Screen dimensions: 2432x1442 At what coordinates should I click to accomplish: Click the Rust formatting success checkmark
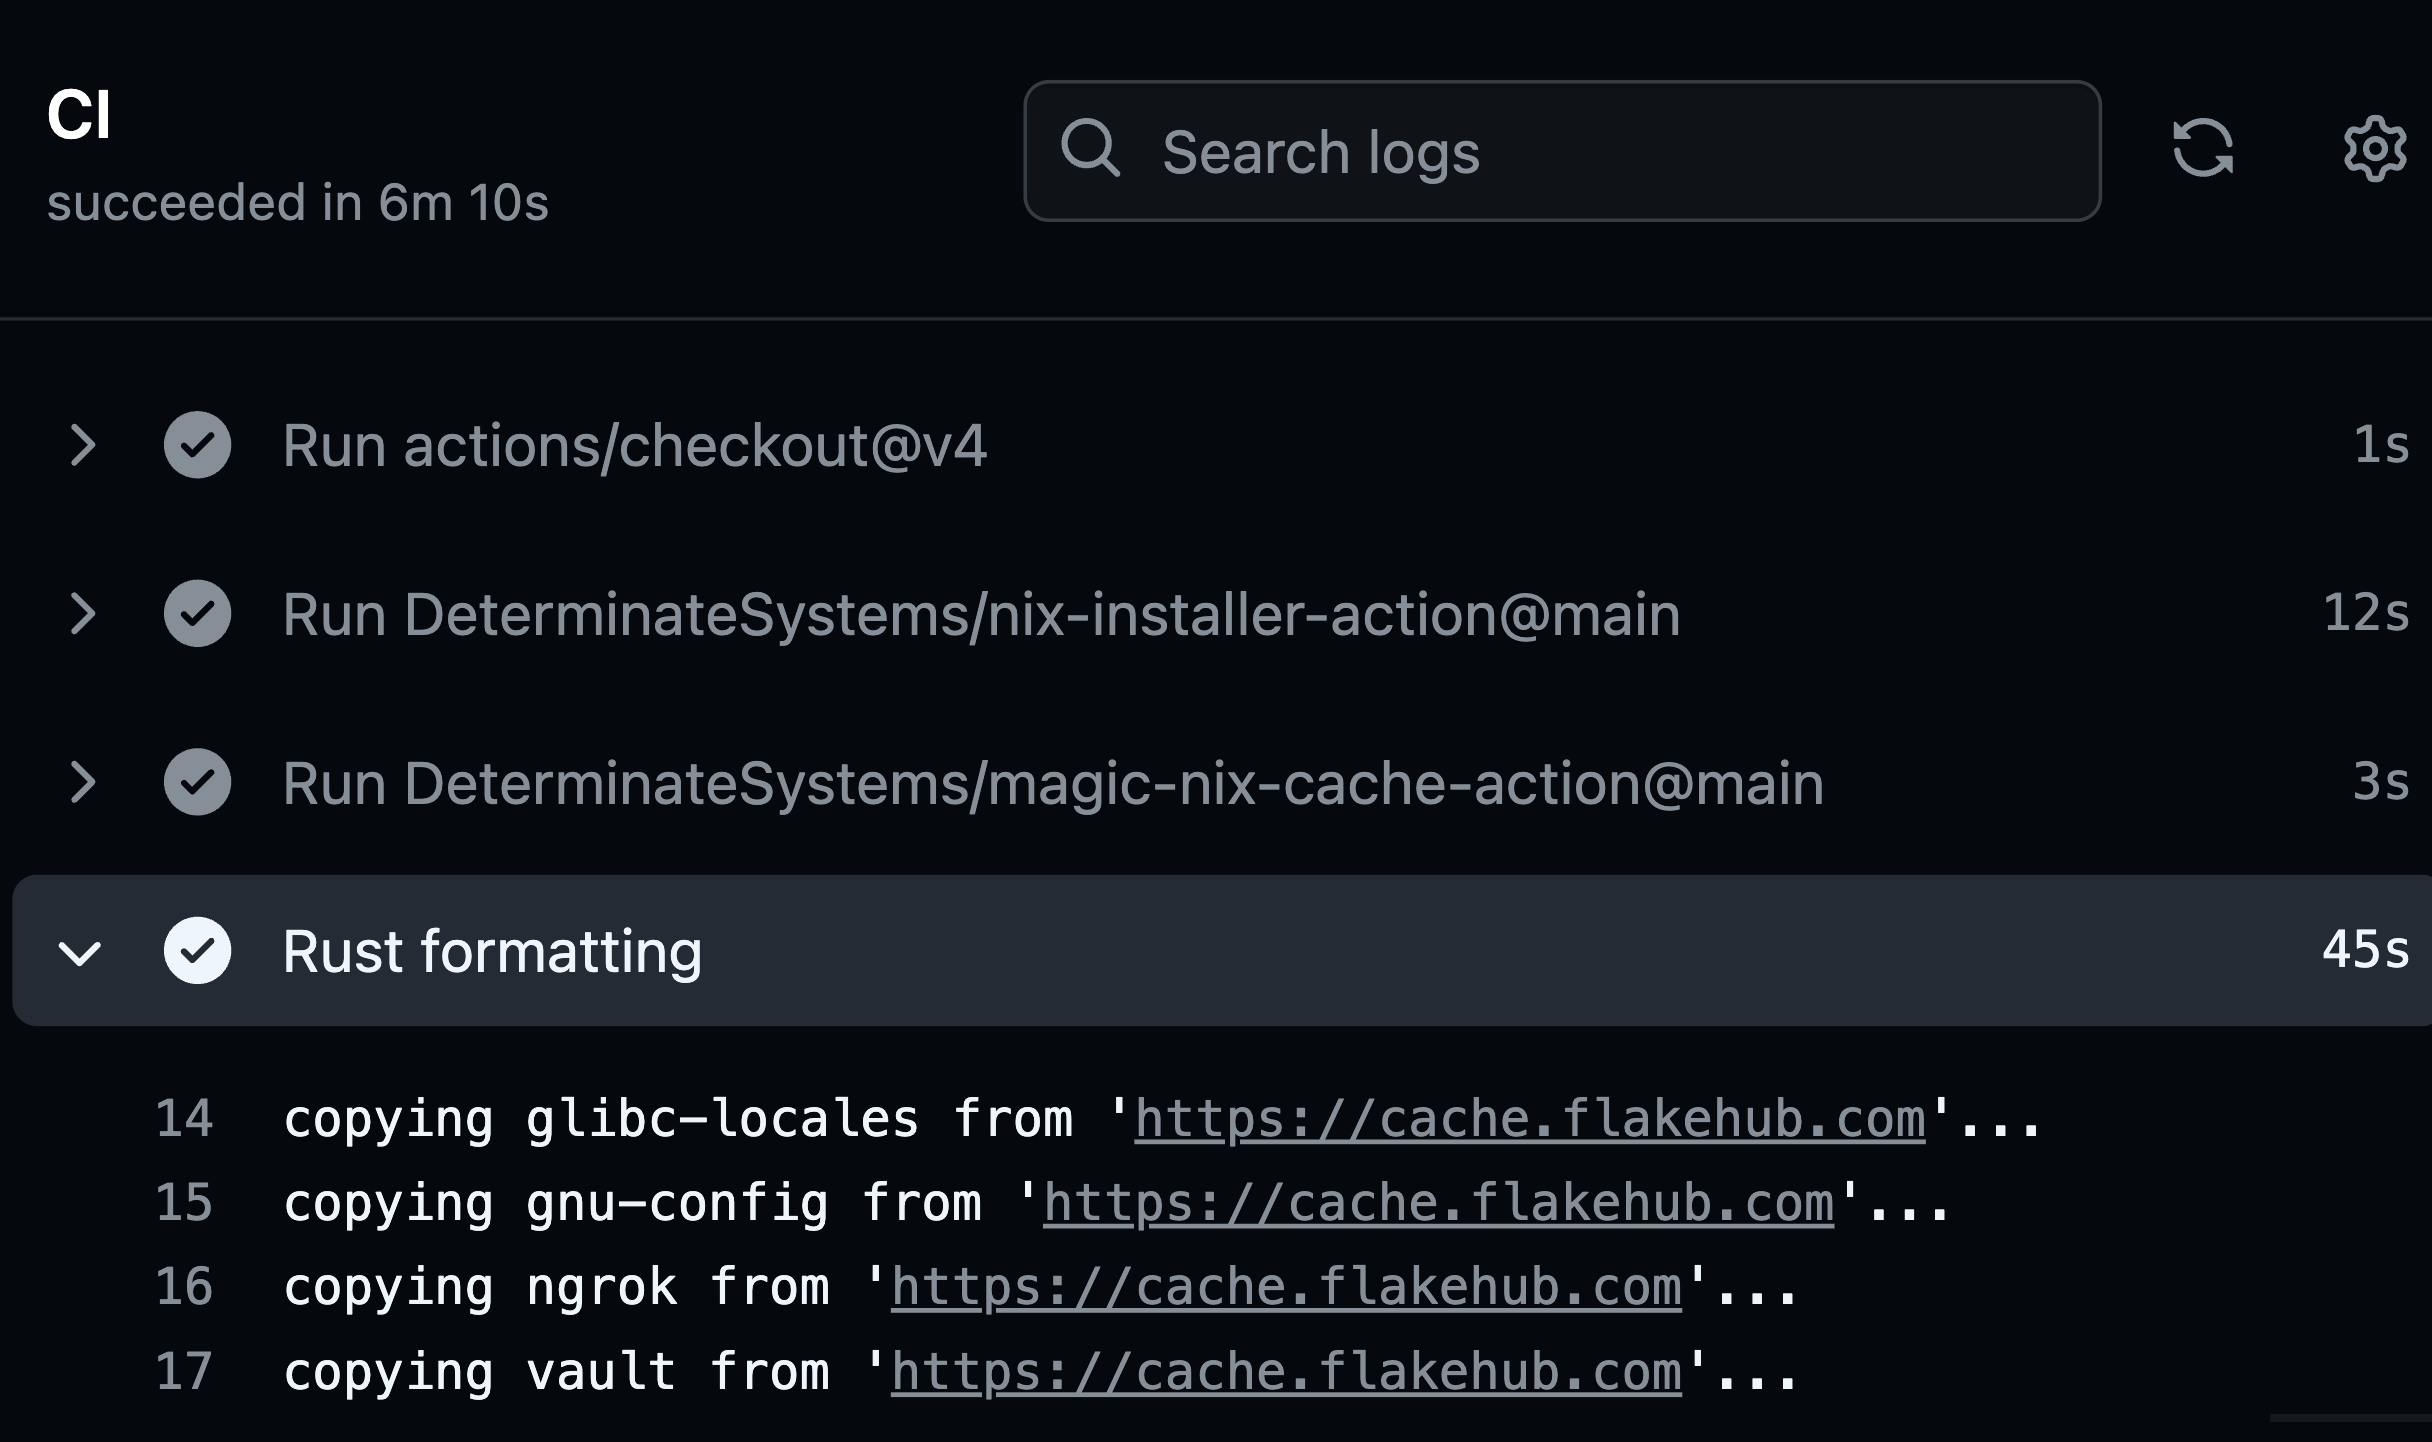198,950
